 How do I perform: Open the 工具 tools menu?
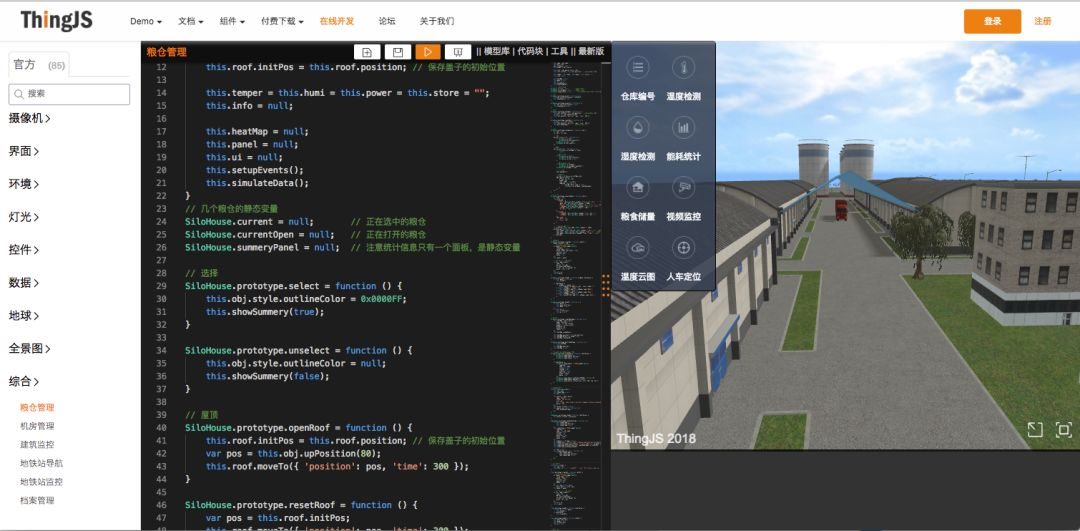(x=559, y=51)
